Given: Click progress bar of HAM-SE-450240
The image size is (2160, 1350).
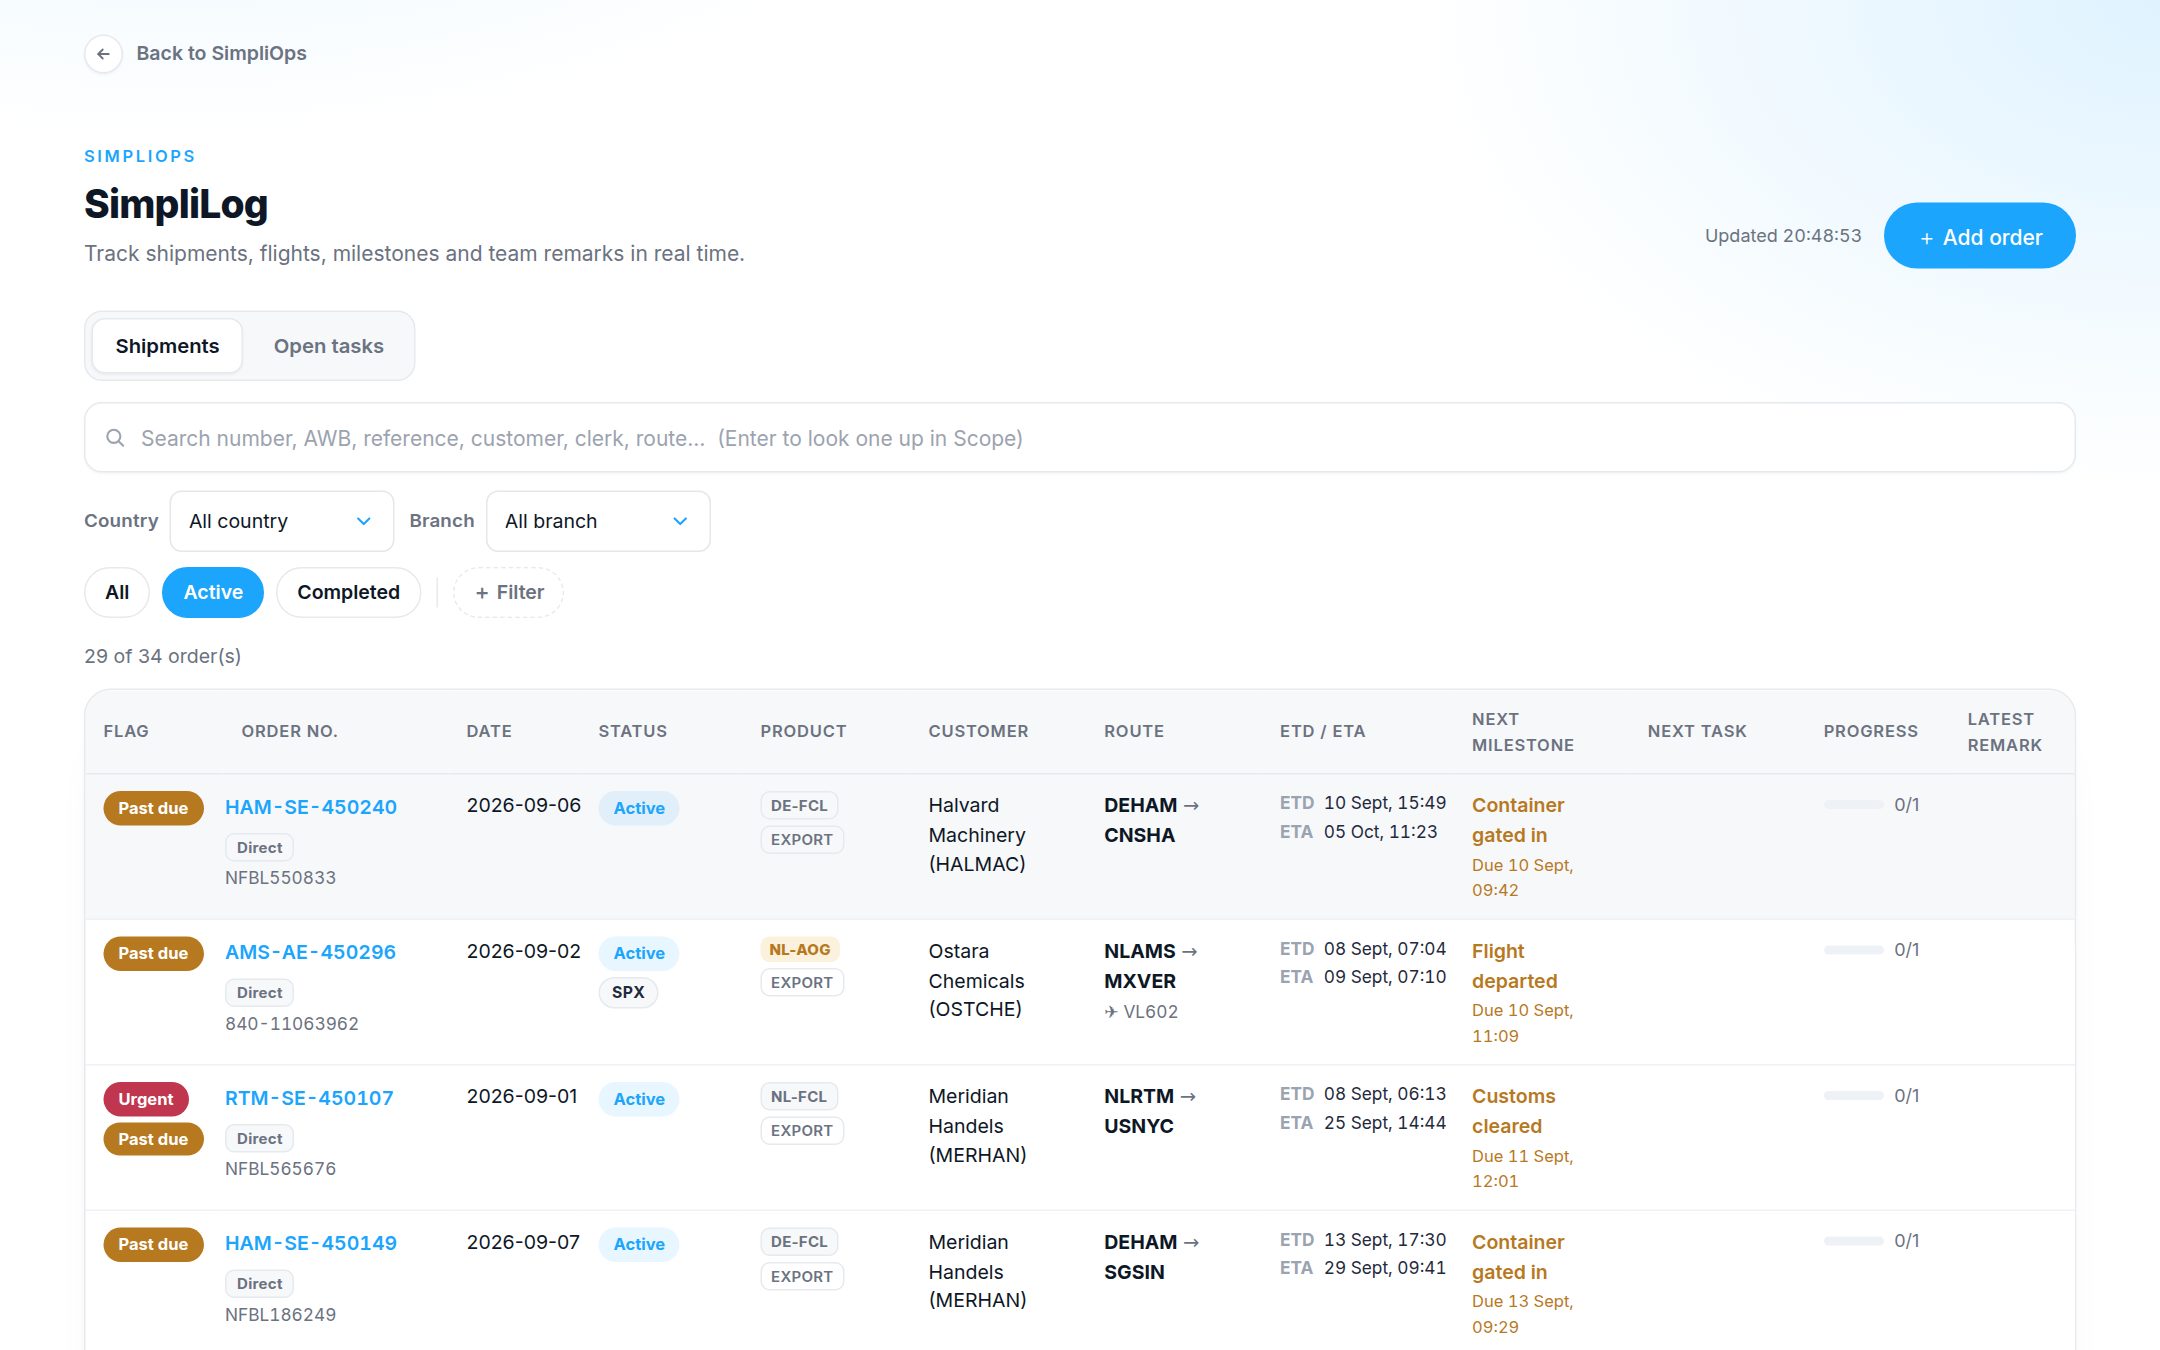Looking at the screenshot, I should [1853, 805].
